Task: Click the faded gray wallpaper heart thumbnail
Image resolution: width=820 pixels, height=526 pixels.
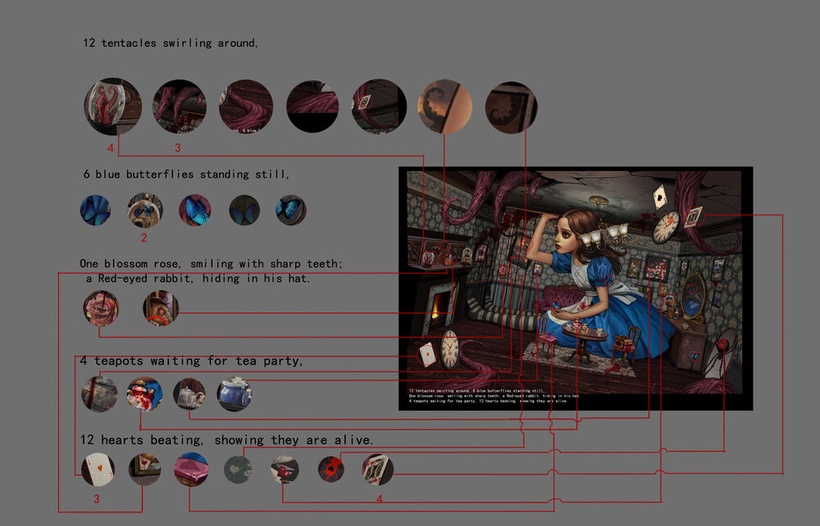Action: coord(238,469)
